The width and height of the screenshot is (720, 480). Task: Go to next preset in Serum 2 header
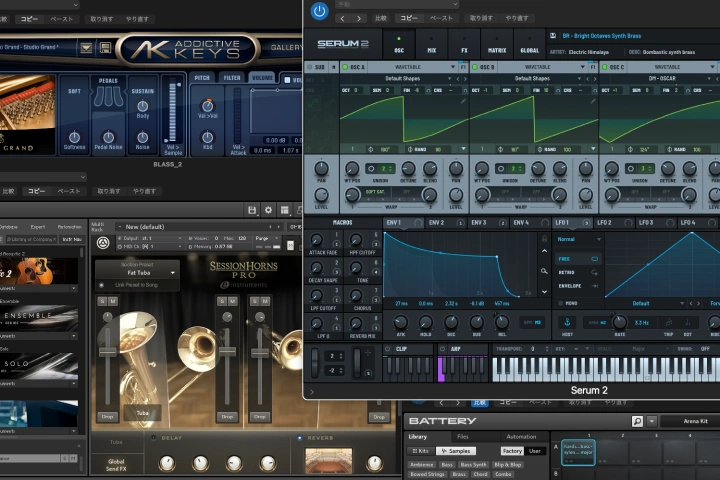pos(359,18)
